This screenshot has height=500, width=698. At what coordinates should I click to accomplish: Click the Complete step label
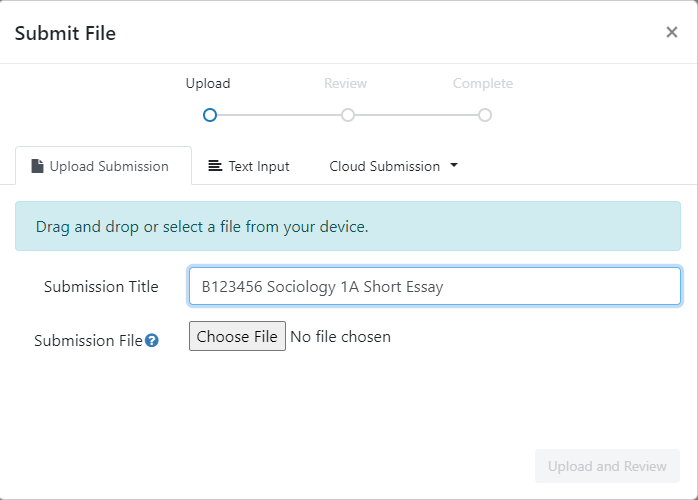pos(482,84)
